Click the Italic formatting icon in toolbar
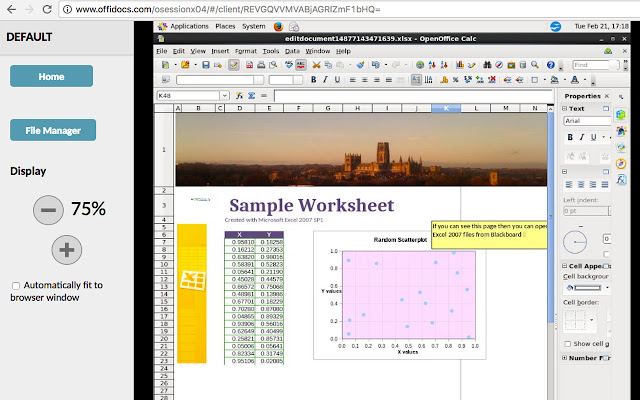Screen dimensions: 640x400 coord(325,80)
